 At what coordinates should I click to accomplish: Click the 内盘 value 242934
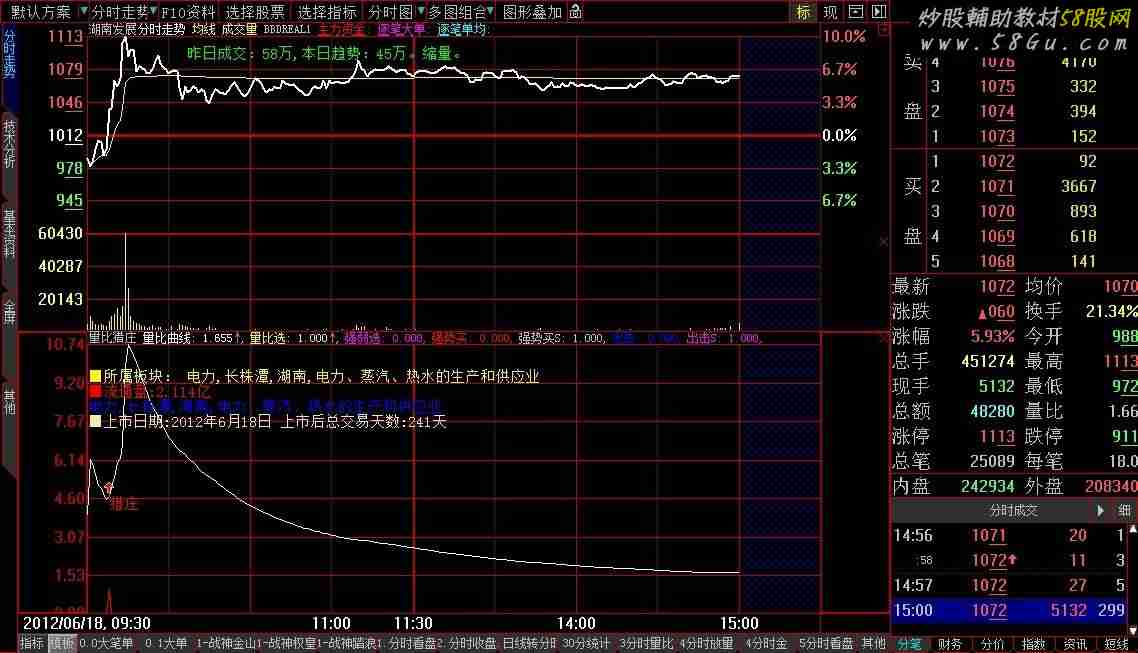point(987,486)
